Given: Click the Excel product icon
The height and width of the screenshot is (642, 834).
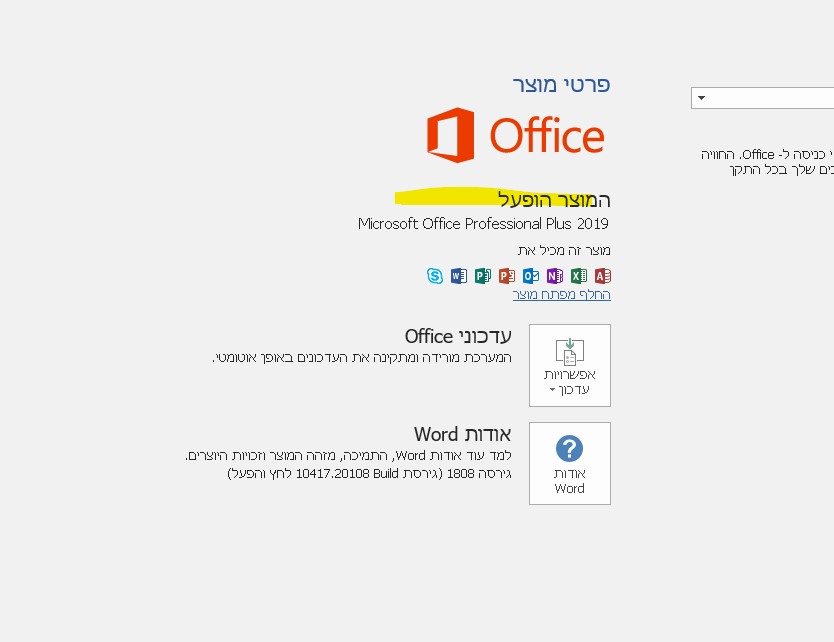Looking at the screenshot, I should click(x=579, y=276).
